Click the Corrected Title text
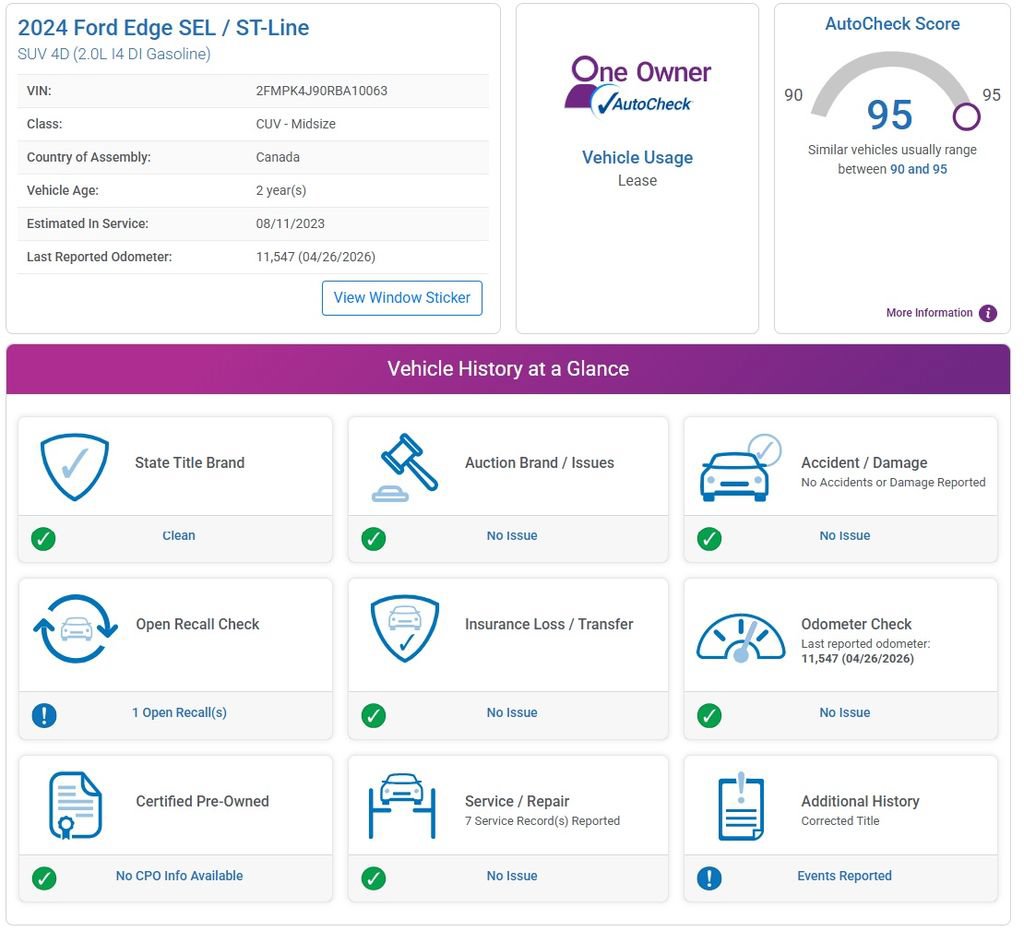Viewport: 1024px width, 934px height. pos(840,821)
